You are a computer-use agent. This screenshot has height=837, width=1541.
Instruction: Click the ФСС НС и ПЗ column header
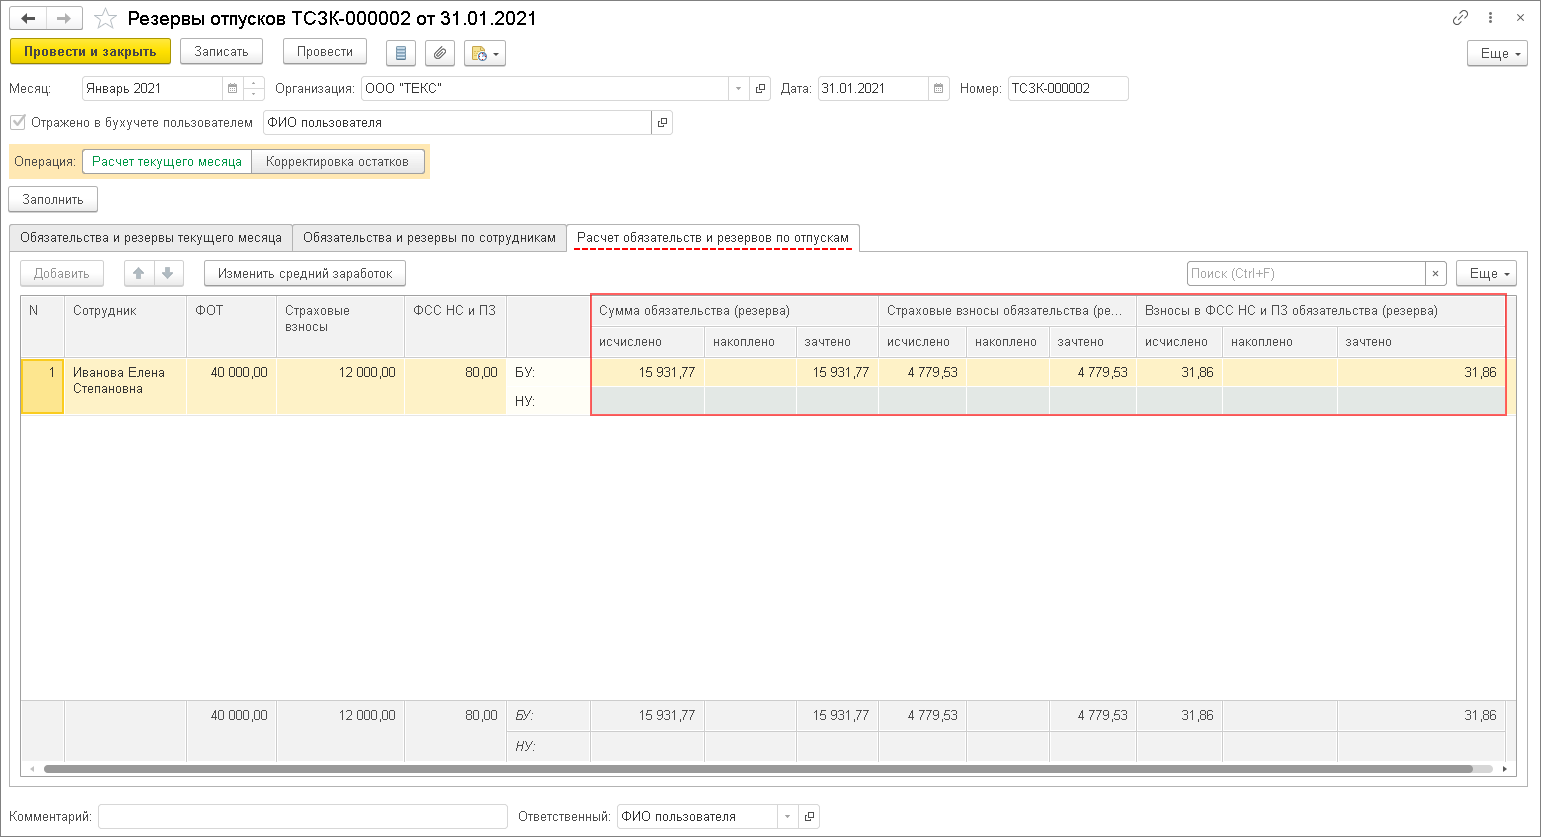click(x=455, y=326)
